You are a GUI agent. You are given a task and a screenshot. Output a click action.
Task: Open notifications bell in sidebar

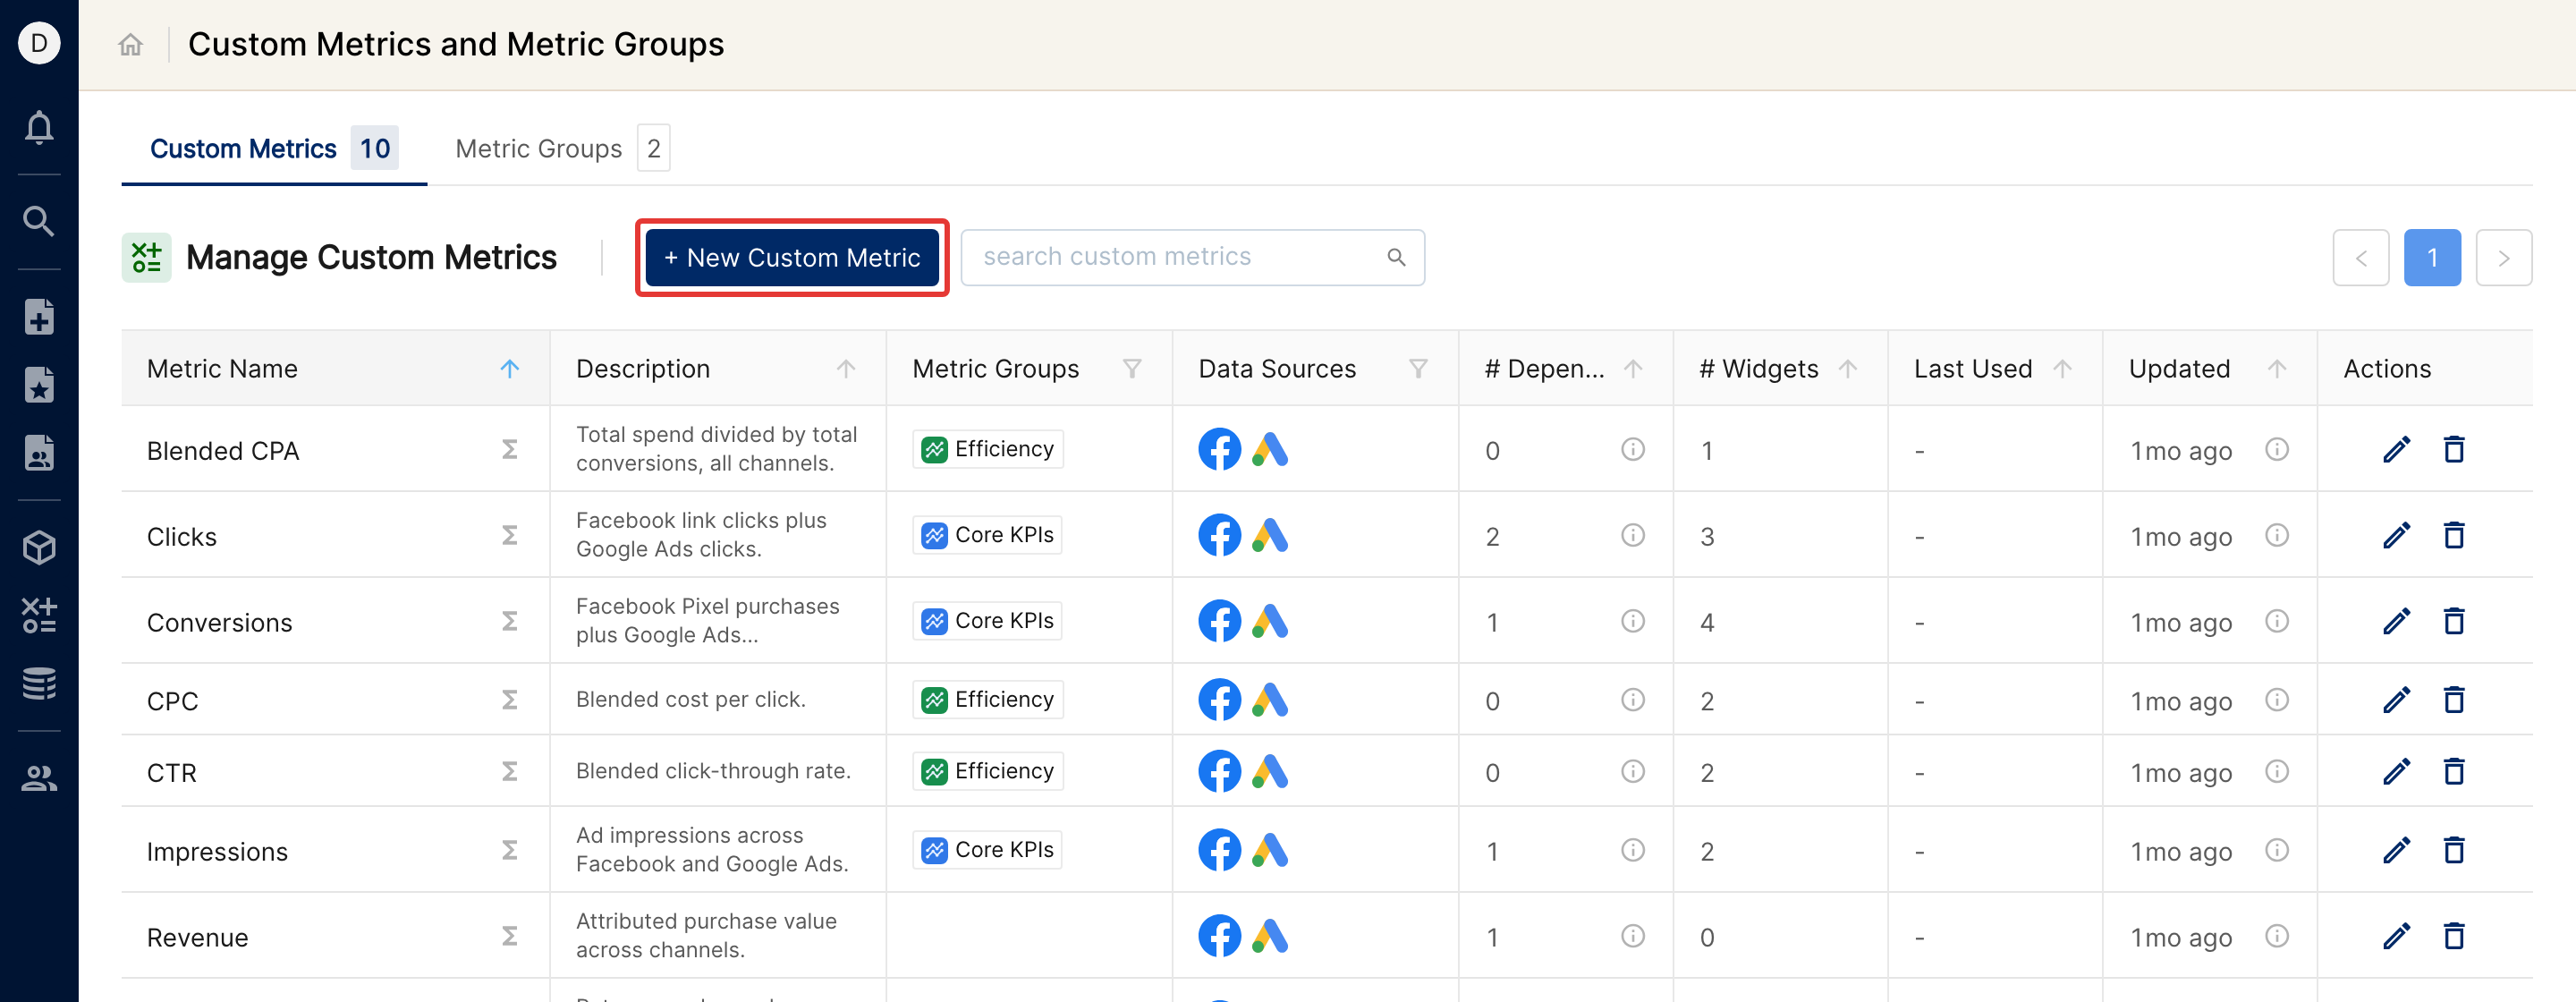point(39,127)
